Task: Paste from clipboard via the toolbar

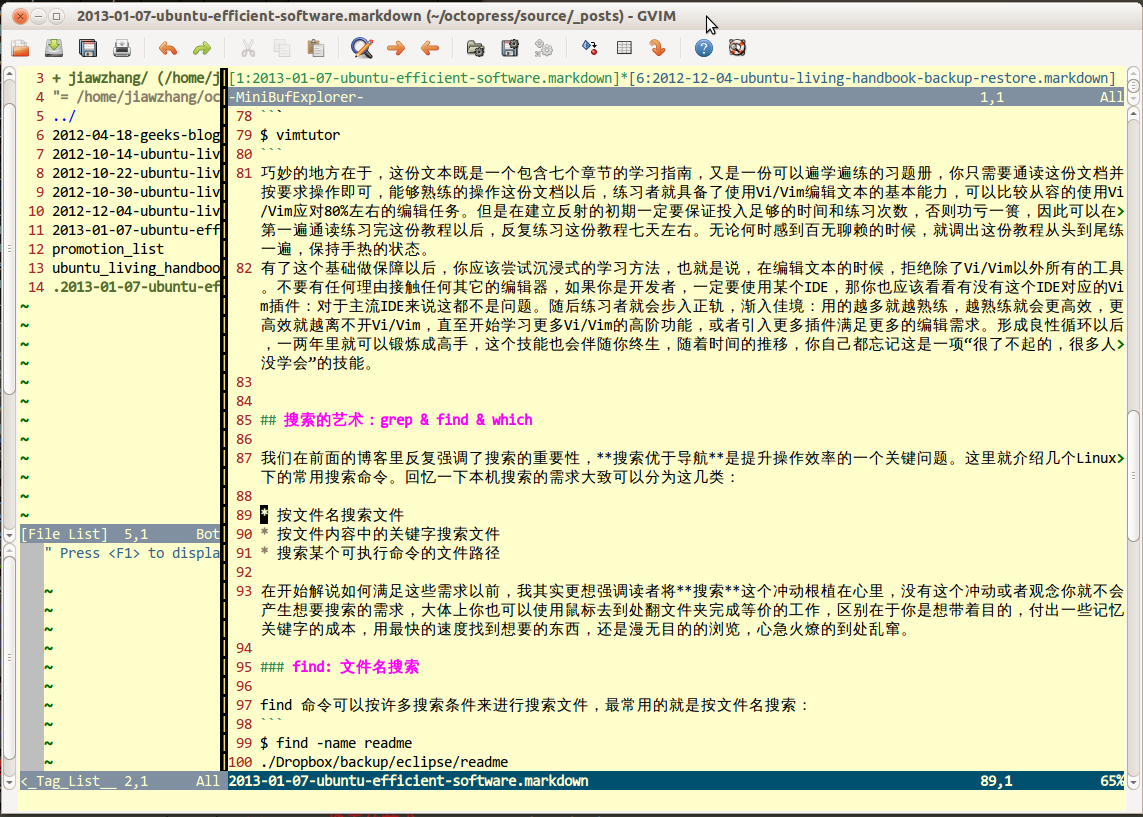Action: point(315,47)
